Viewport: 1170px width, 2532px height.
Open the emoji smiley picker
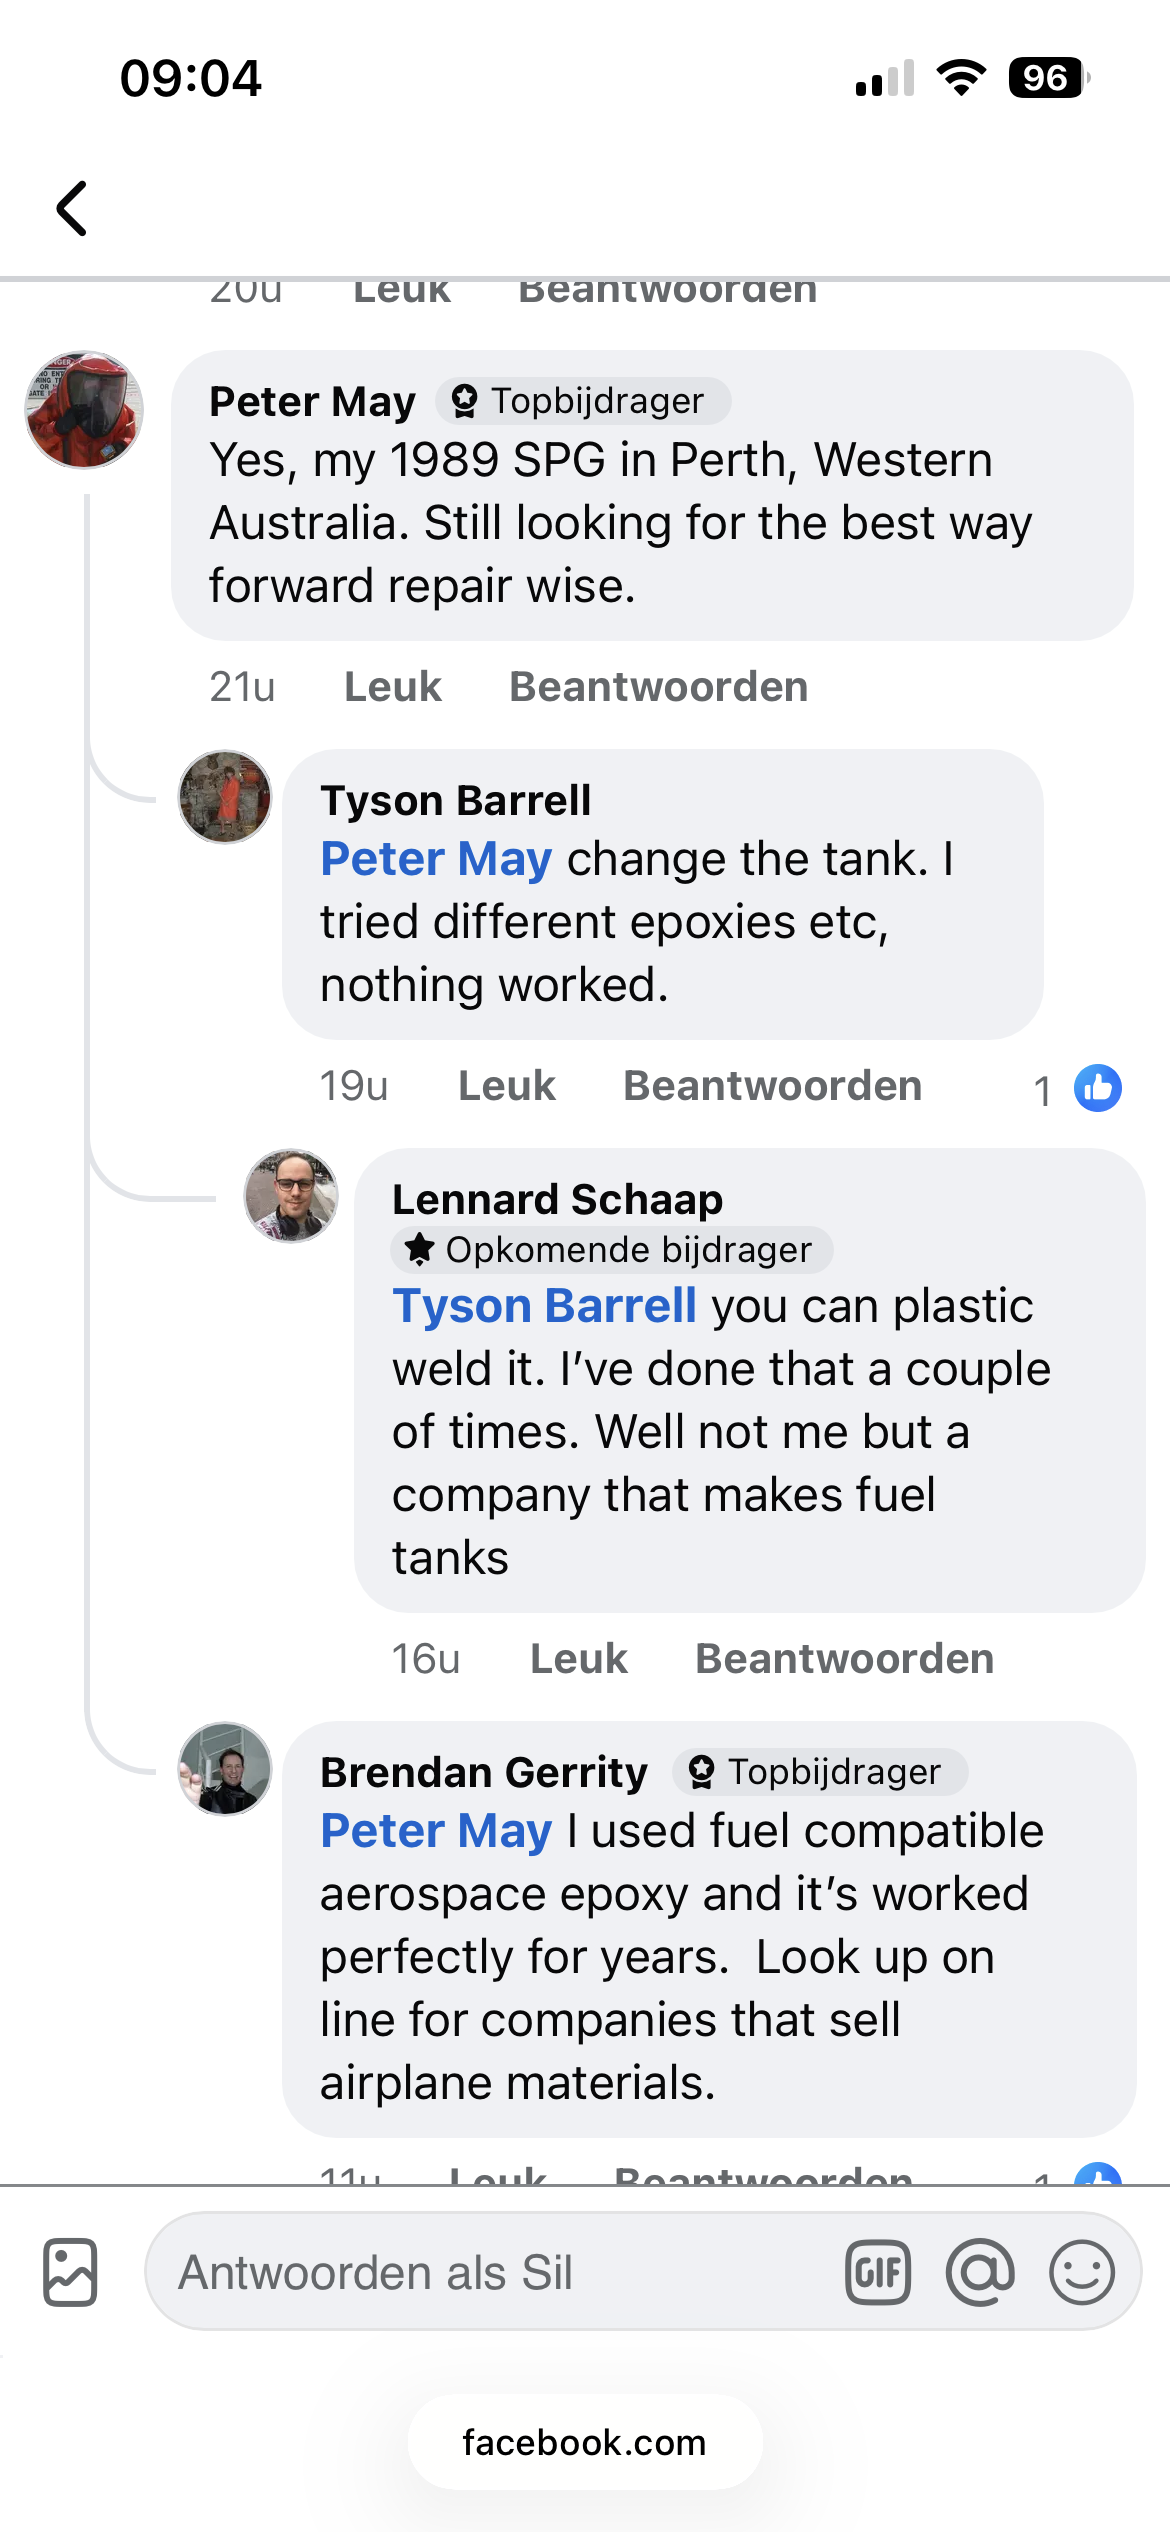tap(1082, 2272)
